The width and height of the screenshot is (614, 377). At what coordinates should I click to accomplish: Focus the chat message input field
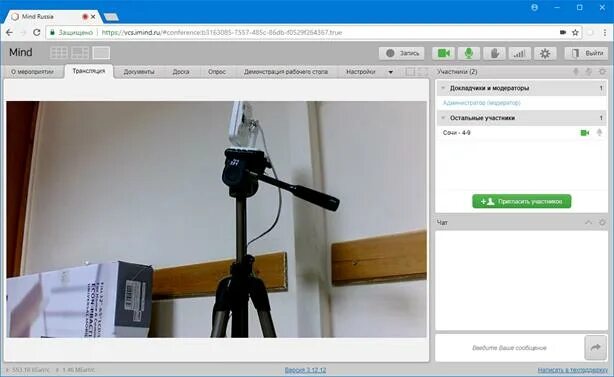tap(509, 348)
